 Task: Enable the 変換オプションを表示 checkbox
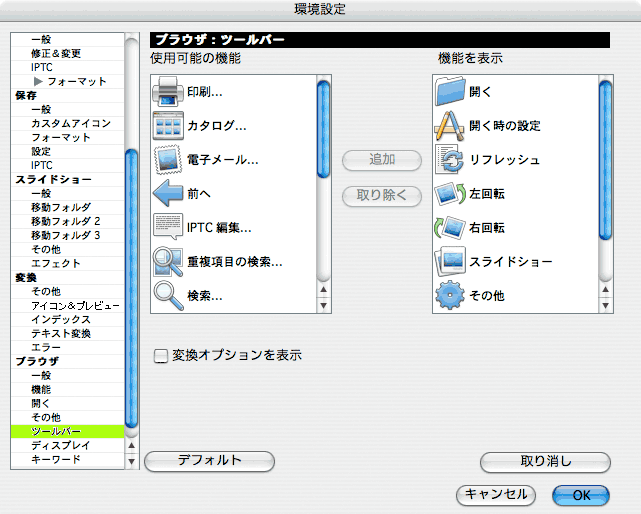[x=160, y=356]
